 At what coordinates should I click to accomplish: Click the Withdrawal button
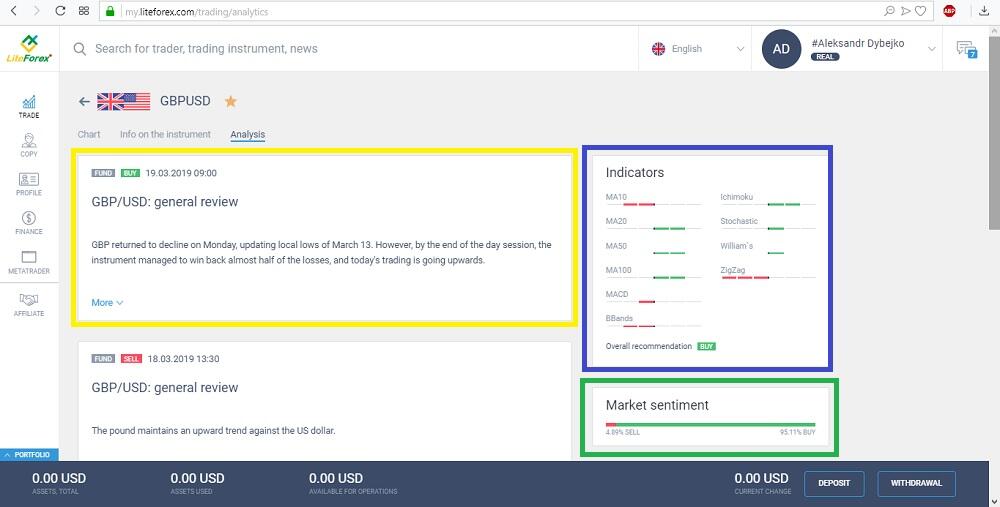point(916,483)
